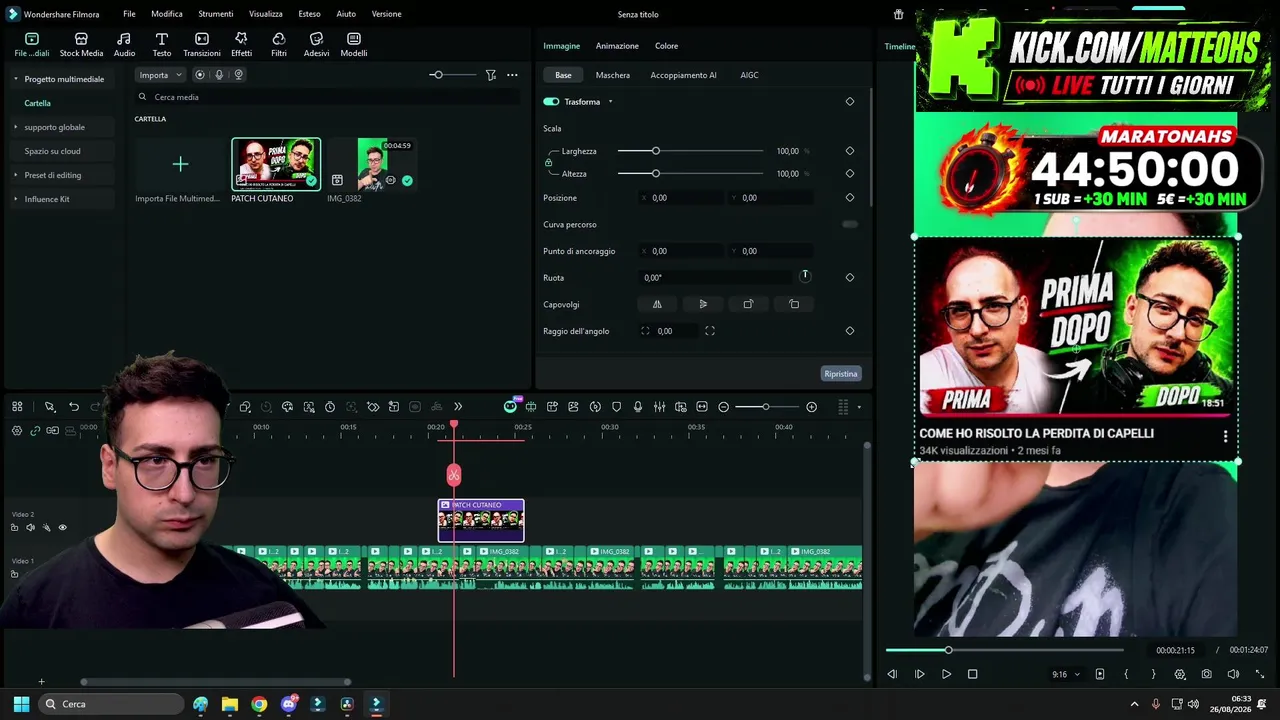Open the preview volume speaker icon
1280x720 pixels.
click(1233, 674)
